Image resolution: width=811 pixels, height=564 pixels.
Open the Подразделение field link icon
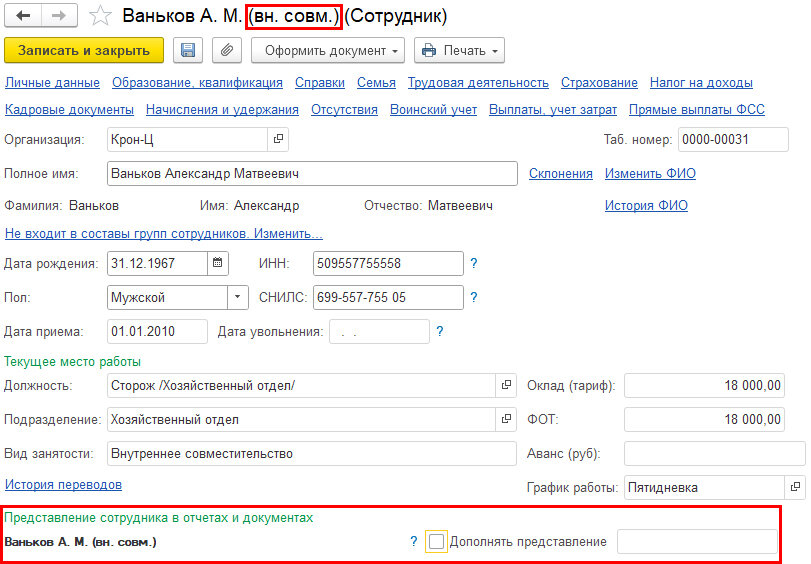coord(506,419)
